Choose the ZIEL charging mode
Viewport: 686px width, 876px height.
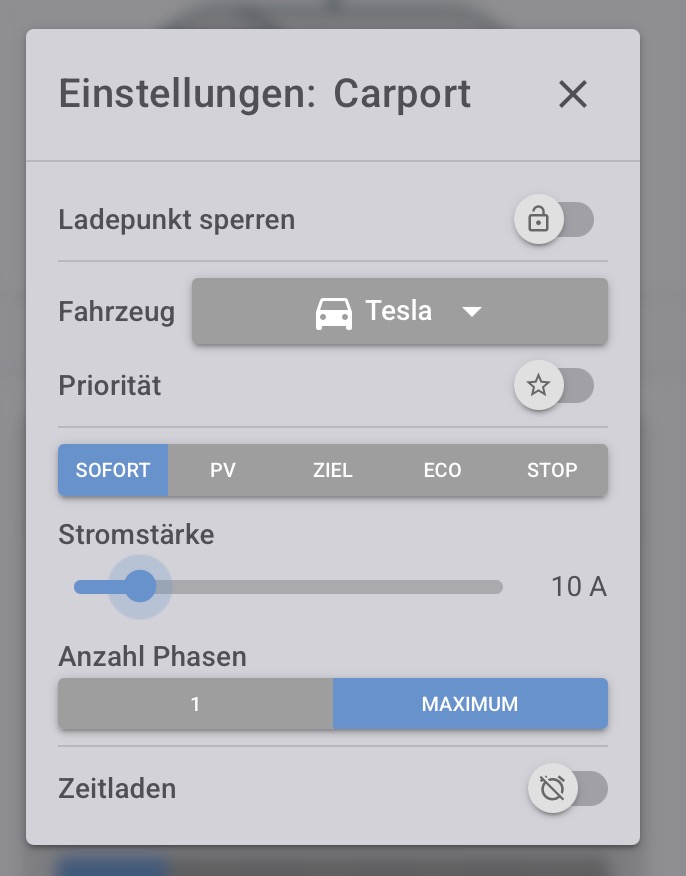click(333, 470)
